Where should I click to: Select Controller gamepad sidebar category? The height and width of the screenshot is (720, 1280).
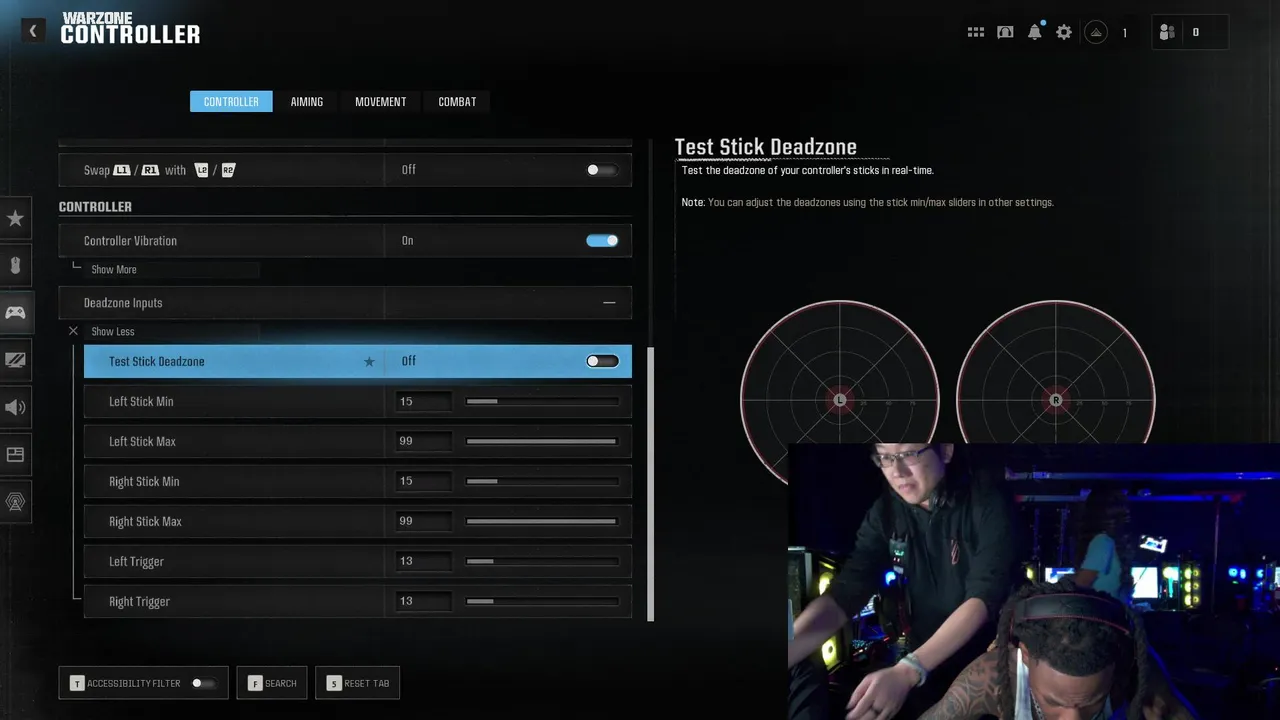[x=15, y=313]
